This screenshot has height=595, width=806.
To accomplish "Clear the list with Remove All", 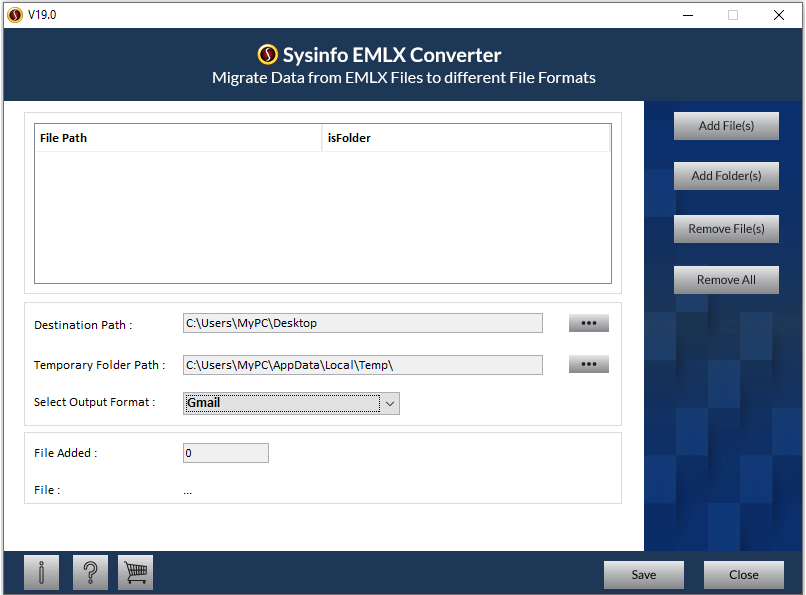I will click(x=726, y=280).
